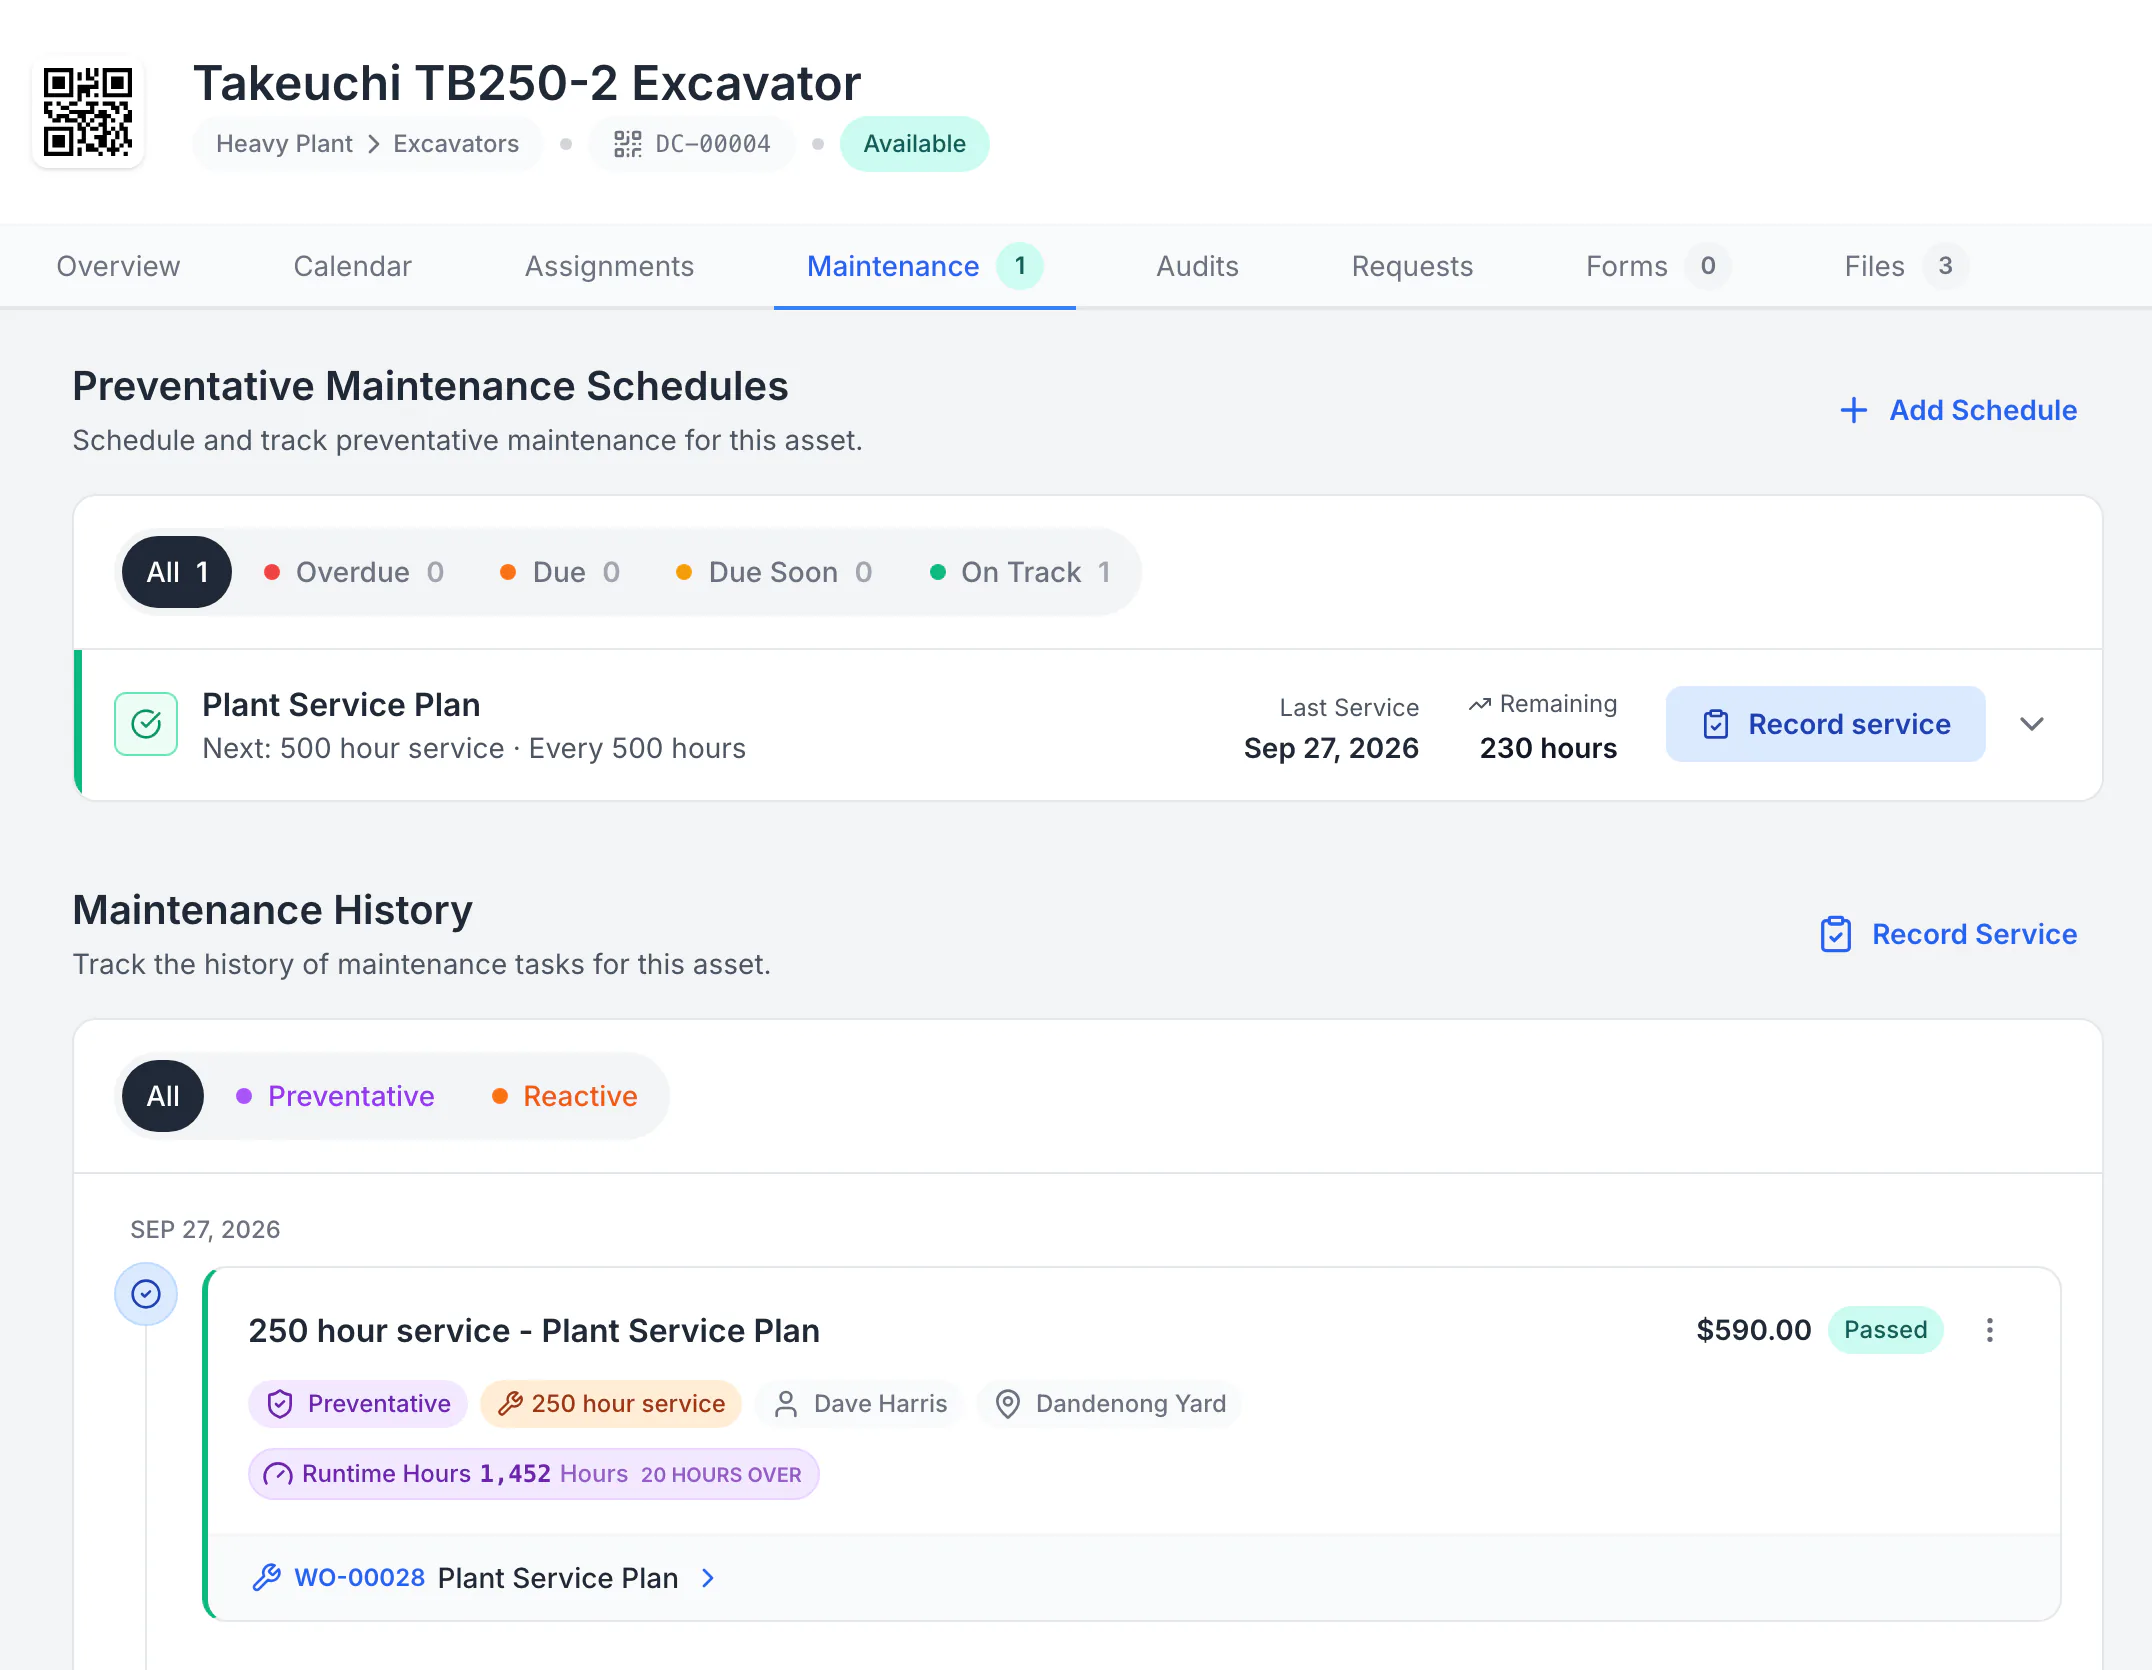The image size is (2152, 1670).
Task: Expand the Plant Service Plan row chevron
Action: [x=2031, y=724]
